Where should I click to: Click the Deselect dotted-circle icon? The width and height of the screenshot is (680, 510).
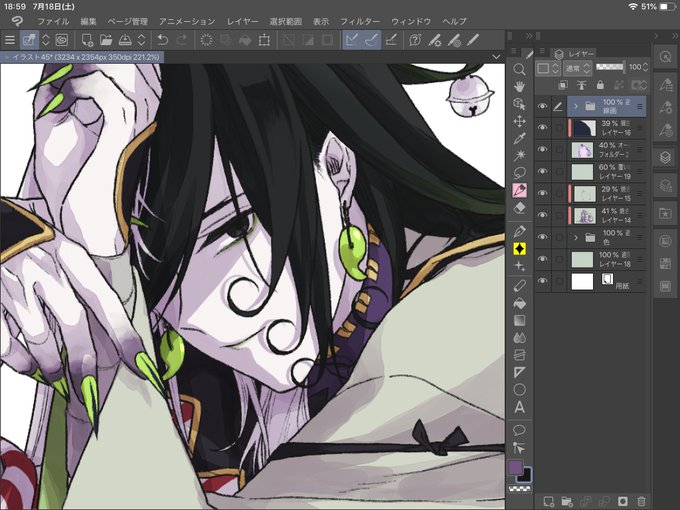(x=206, y=40)
